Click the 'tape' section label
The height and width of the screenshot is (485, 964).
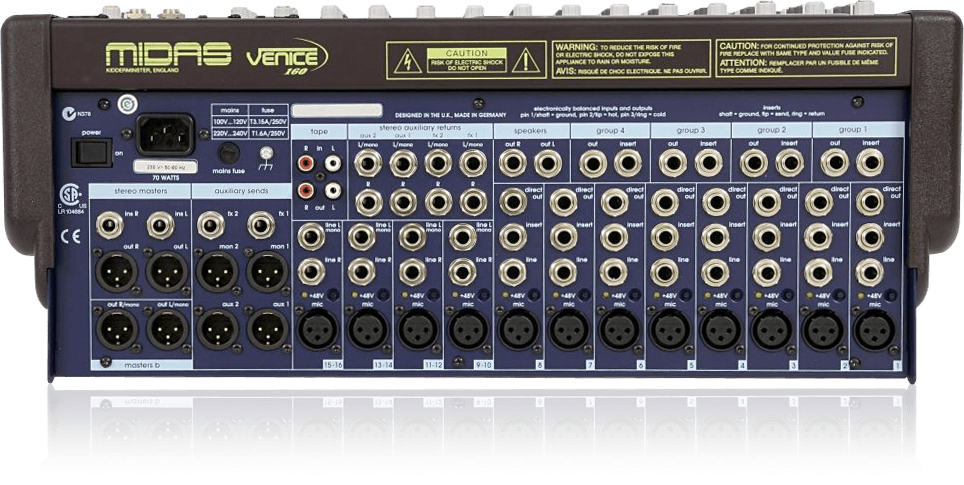click(319, 131)
